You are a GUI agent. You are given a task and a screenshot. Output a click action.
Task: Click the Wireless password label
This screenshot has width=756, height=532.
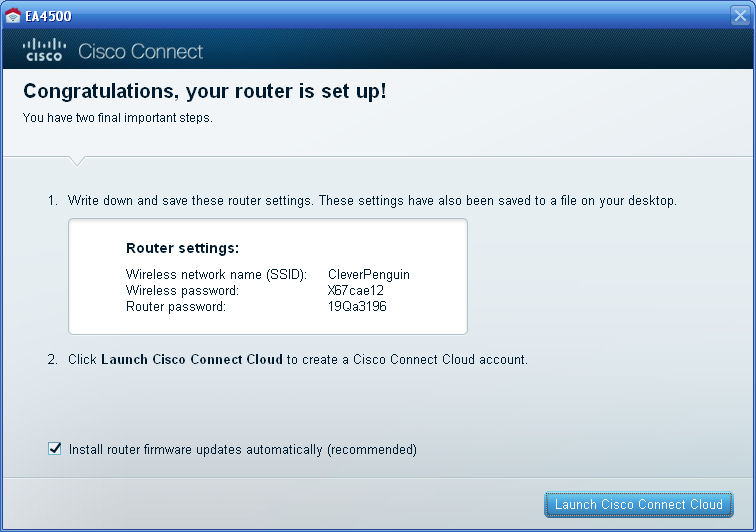point(182,290)
